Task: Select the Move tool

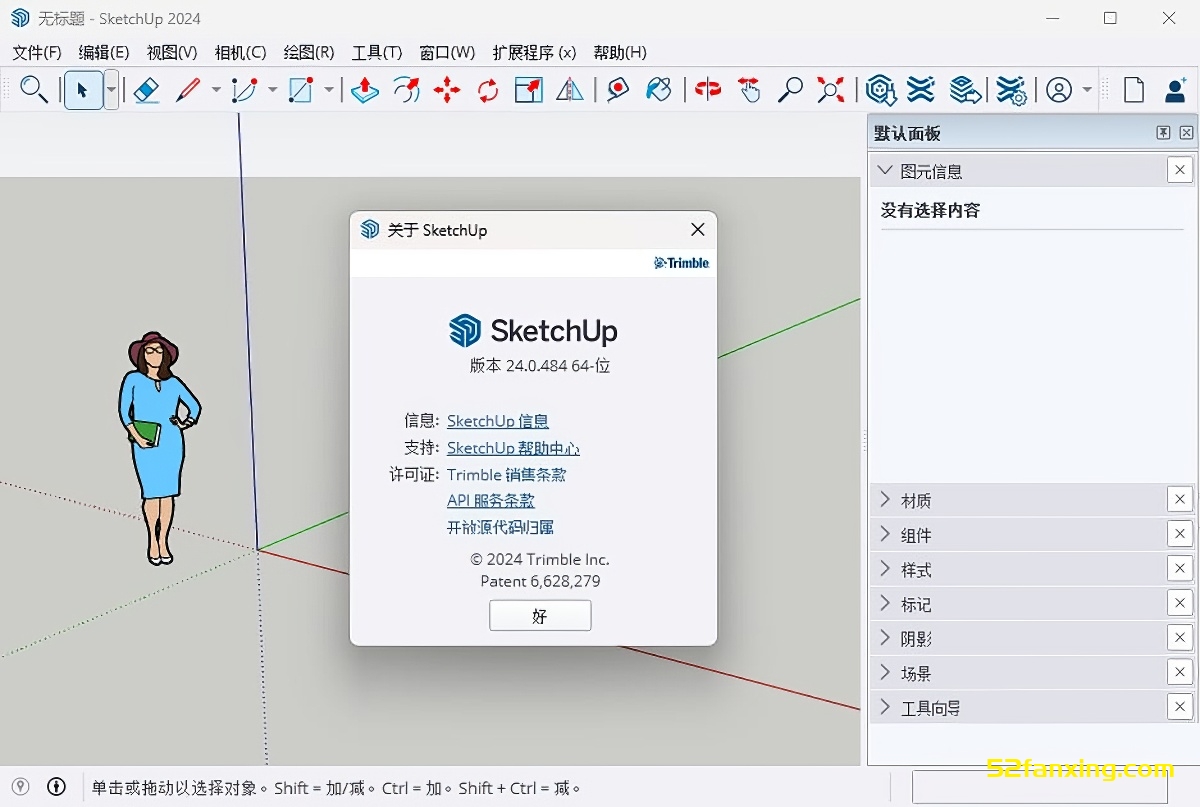Action: click(447, 90)
